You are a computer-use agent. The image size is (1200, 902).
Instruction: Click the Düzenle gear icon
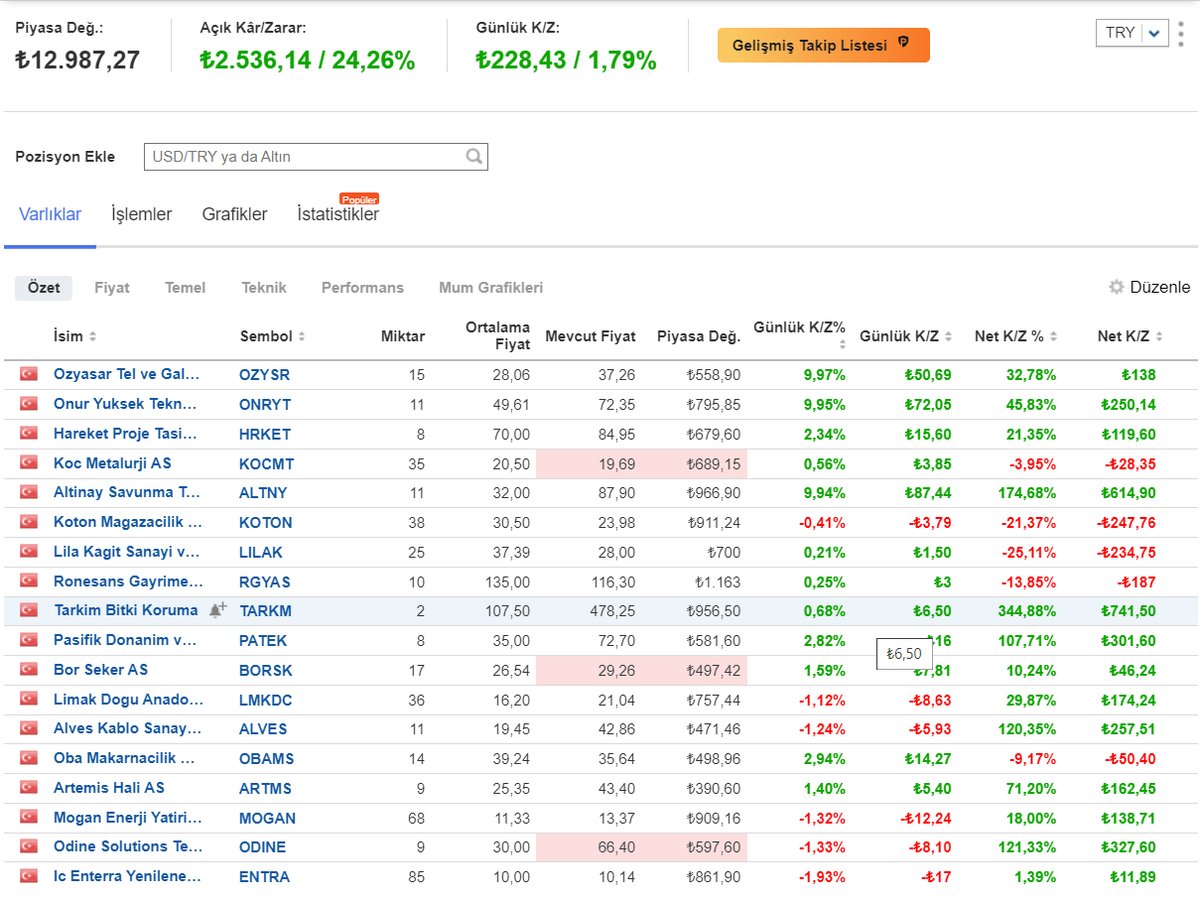(x=1116, y=287)
